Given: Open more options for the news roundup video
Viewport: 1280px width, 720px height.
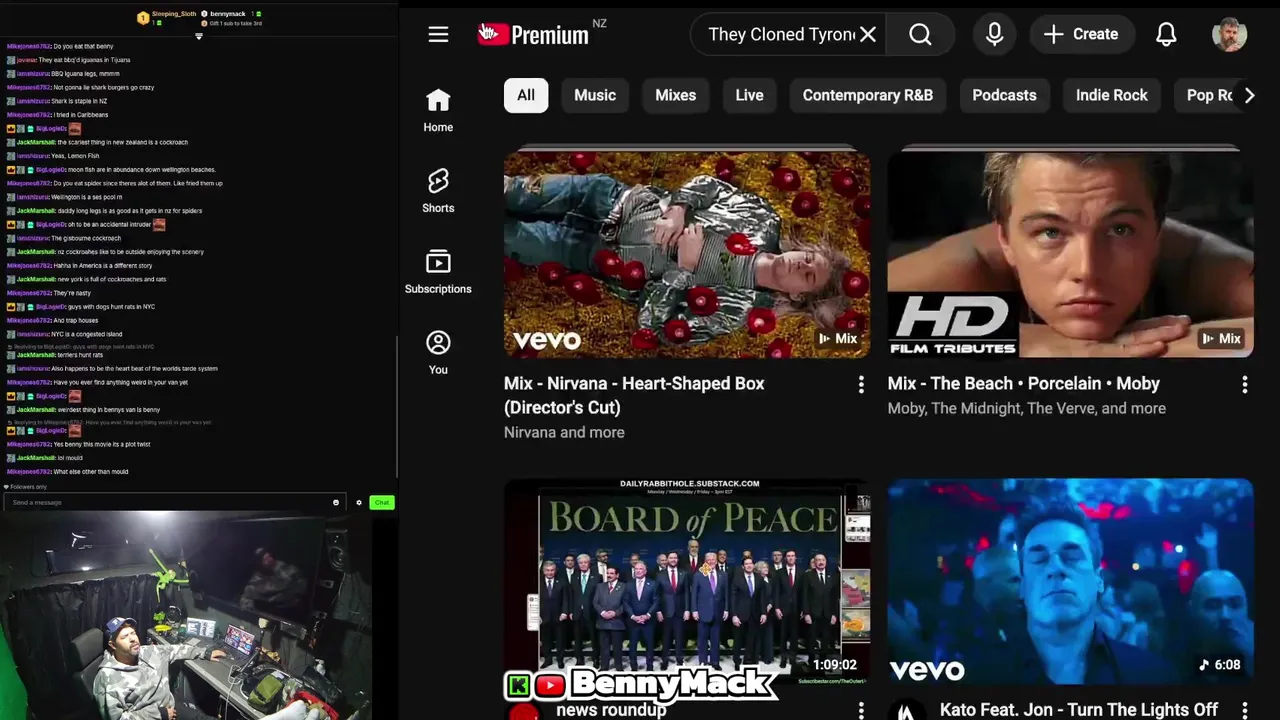Looking at the screenshot, I should click(x=861, y=710).
